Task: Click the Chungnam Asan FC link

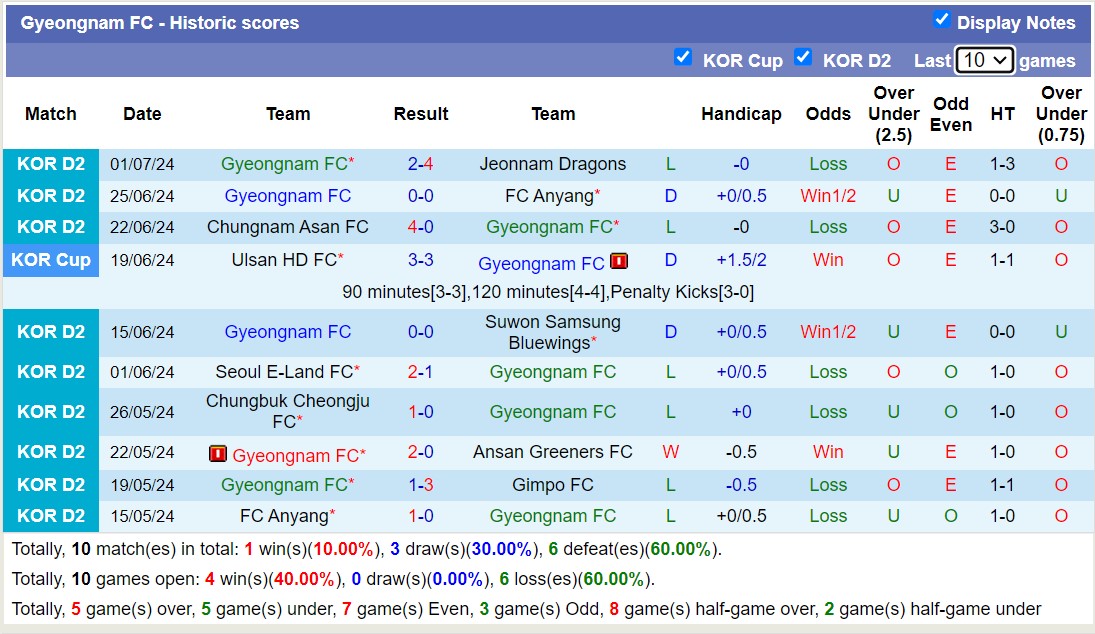Action: click(288, 227)
